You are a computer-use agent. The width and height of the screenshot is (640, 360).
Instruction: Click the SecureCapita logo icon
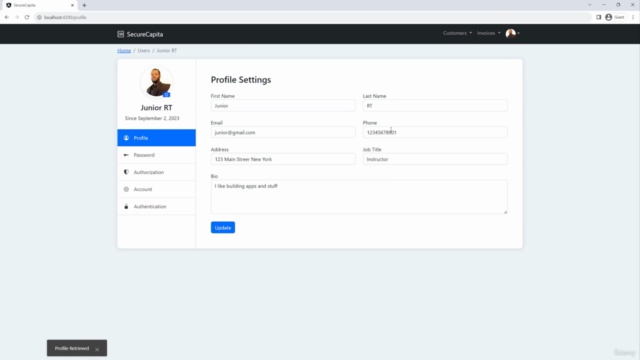click(120, 34)
